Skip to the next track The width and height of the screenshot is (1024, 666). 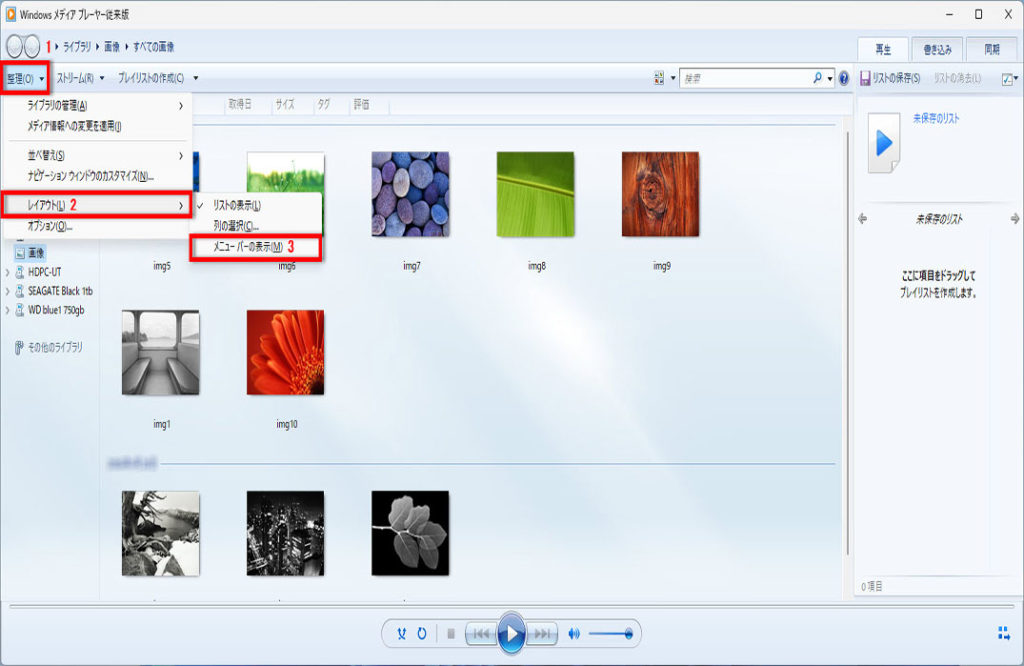click(542, 633)
